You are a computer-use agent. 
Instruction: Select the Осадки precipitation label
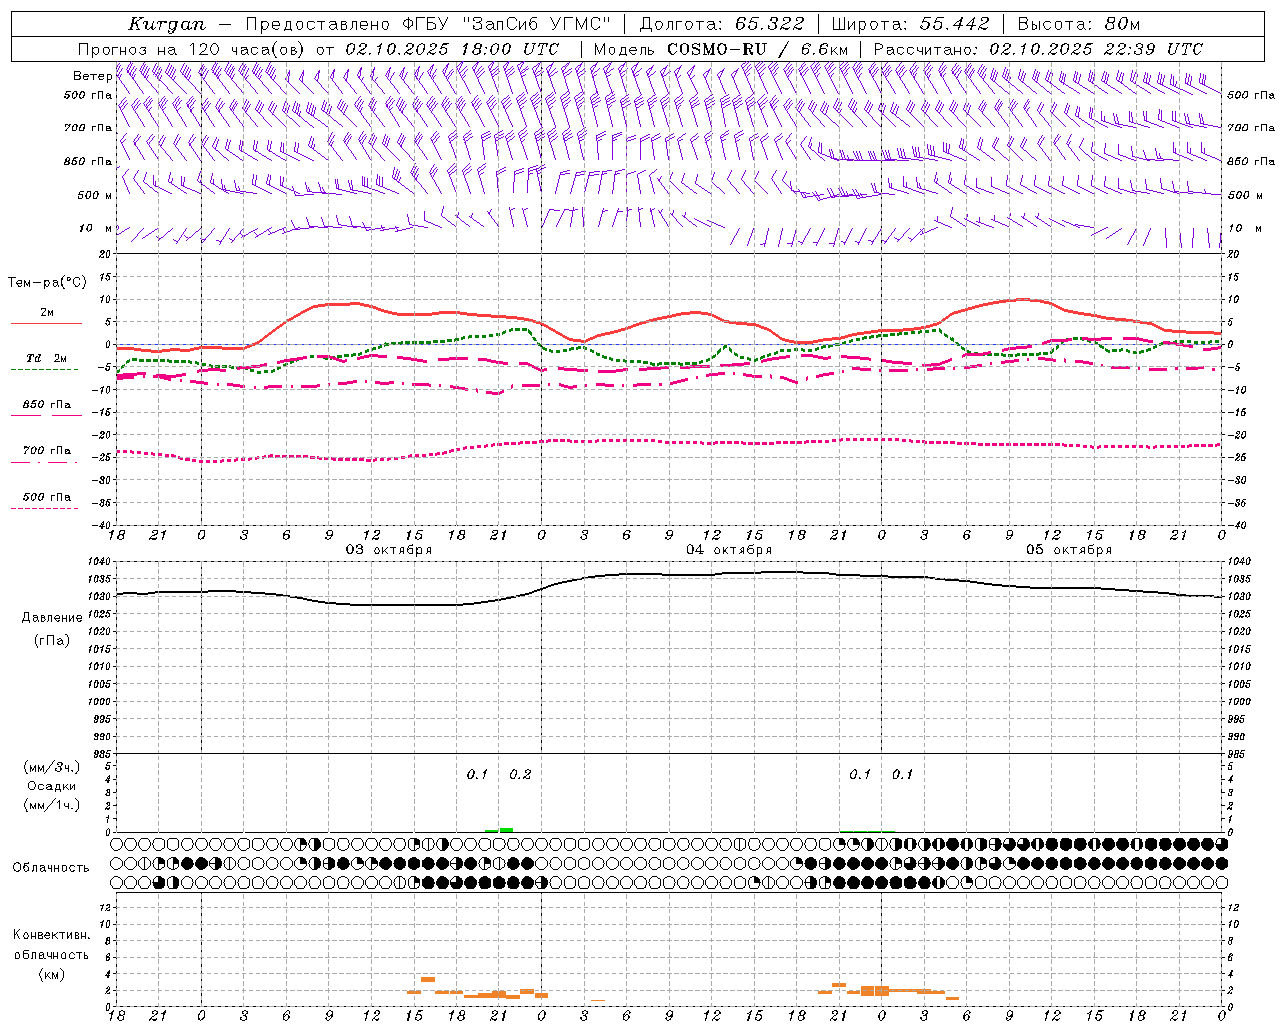[51, 787]
